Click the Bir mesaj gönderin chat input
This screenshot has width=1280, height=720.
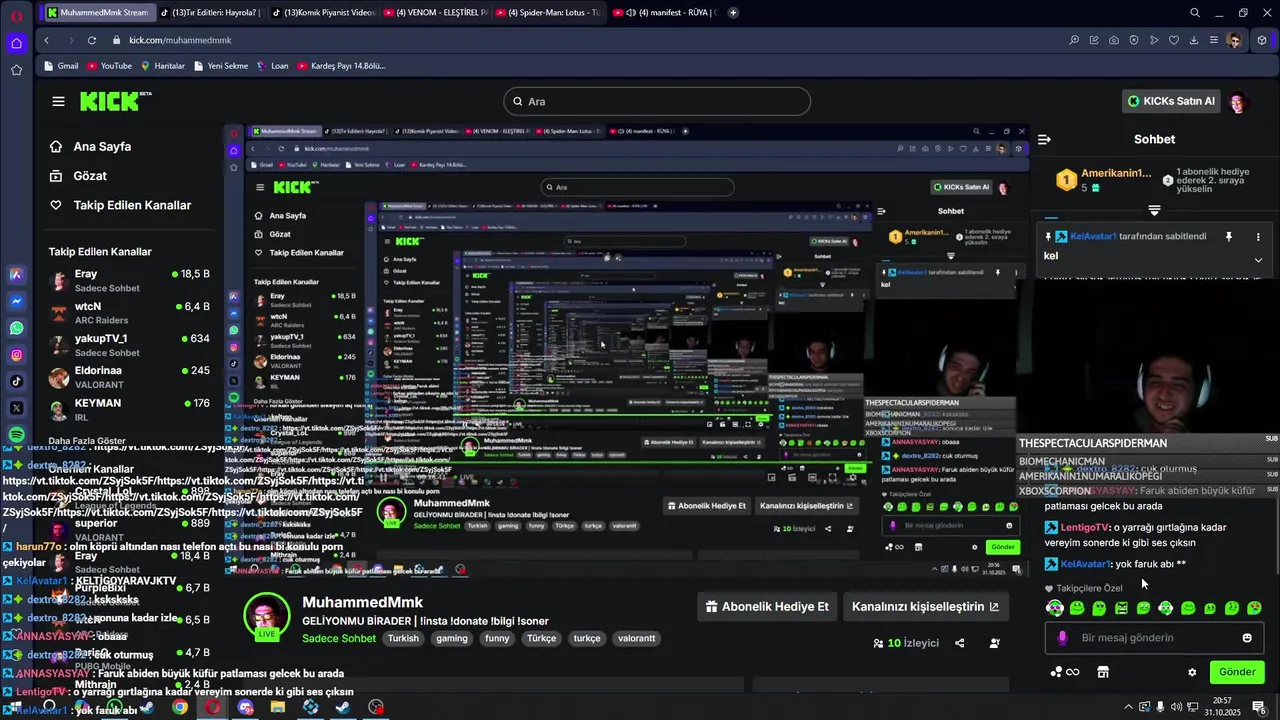pos(1154,638)
